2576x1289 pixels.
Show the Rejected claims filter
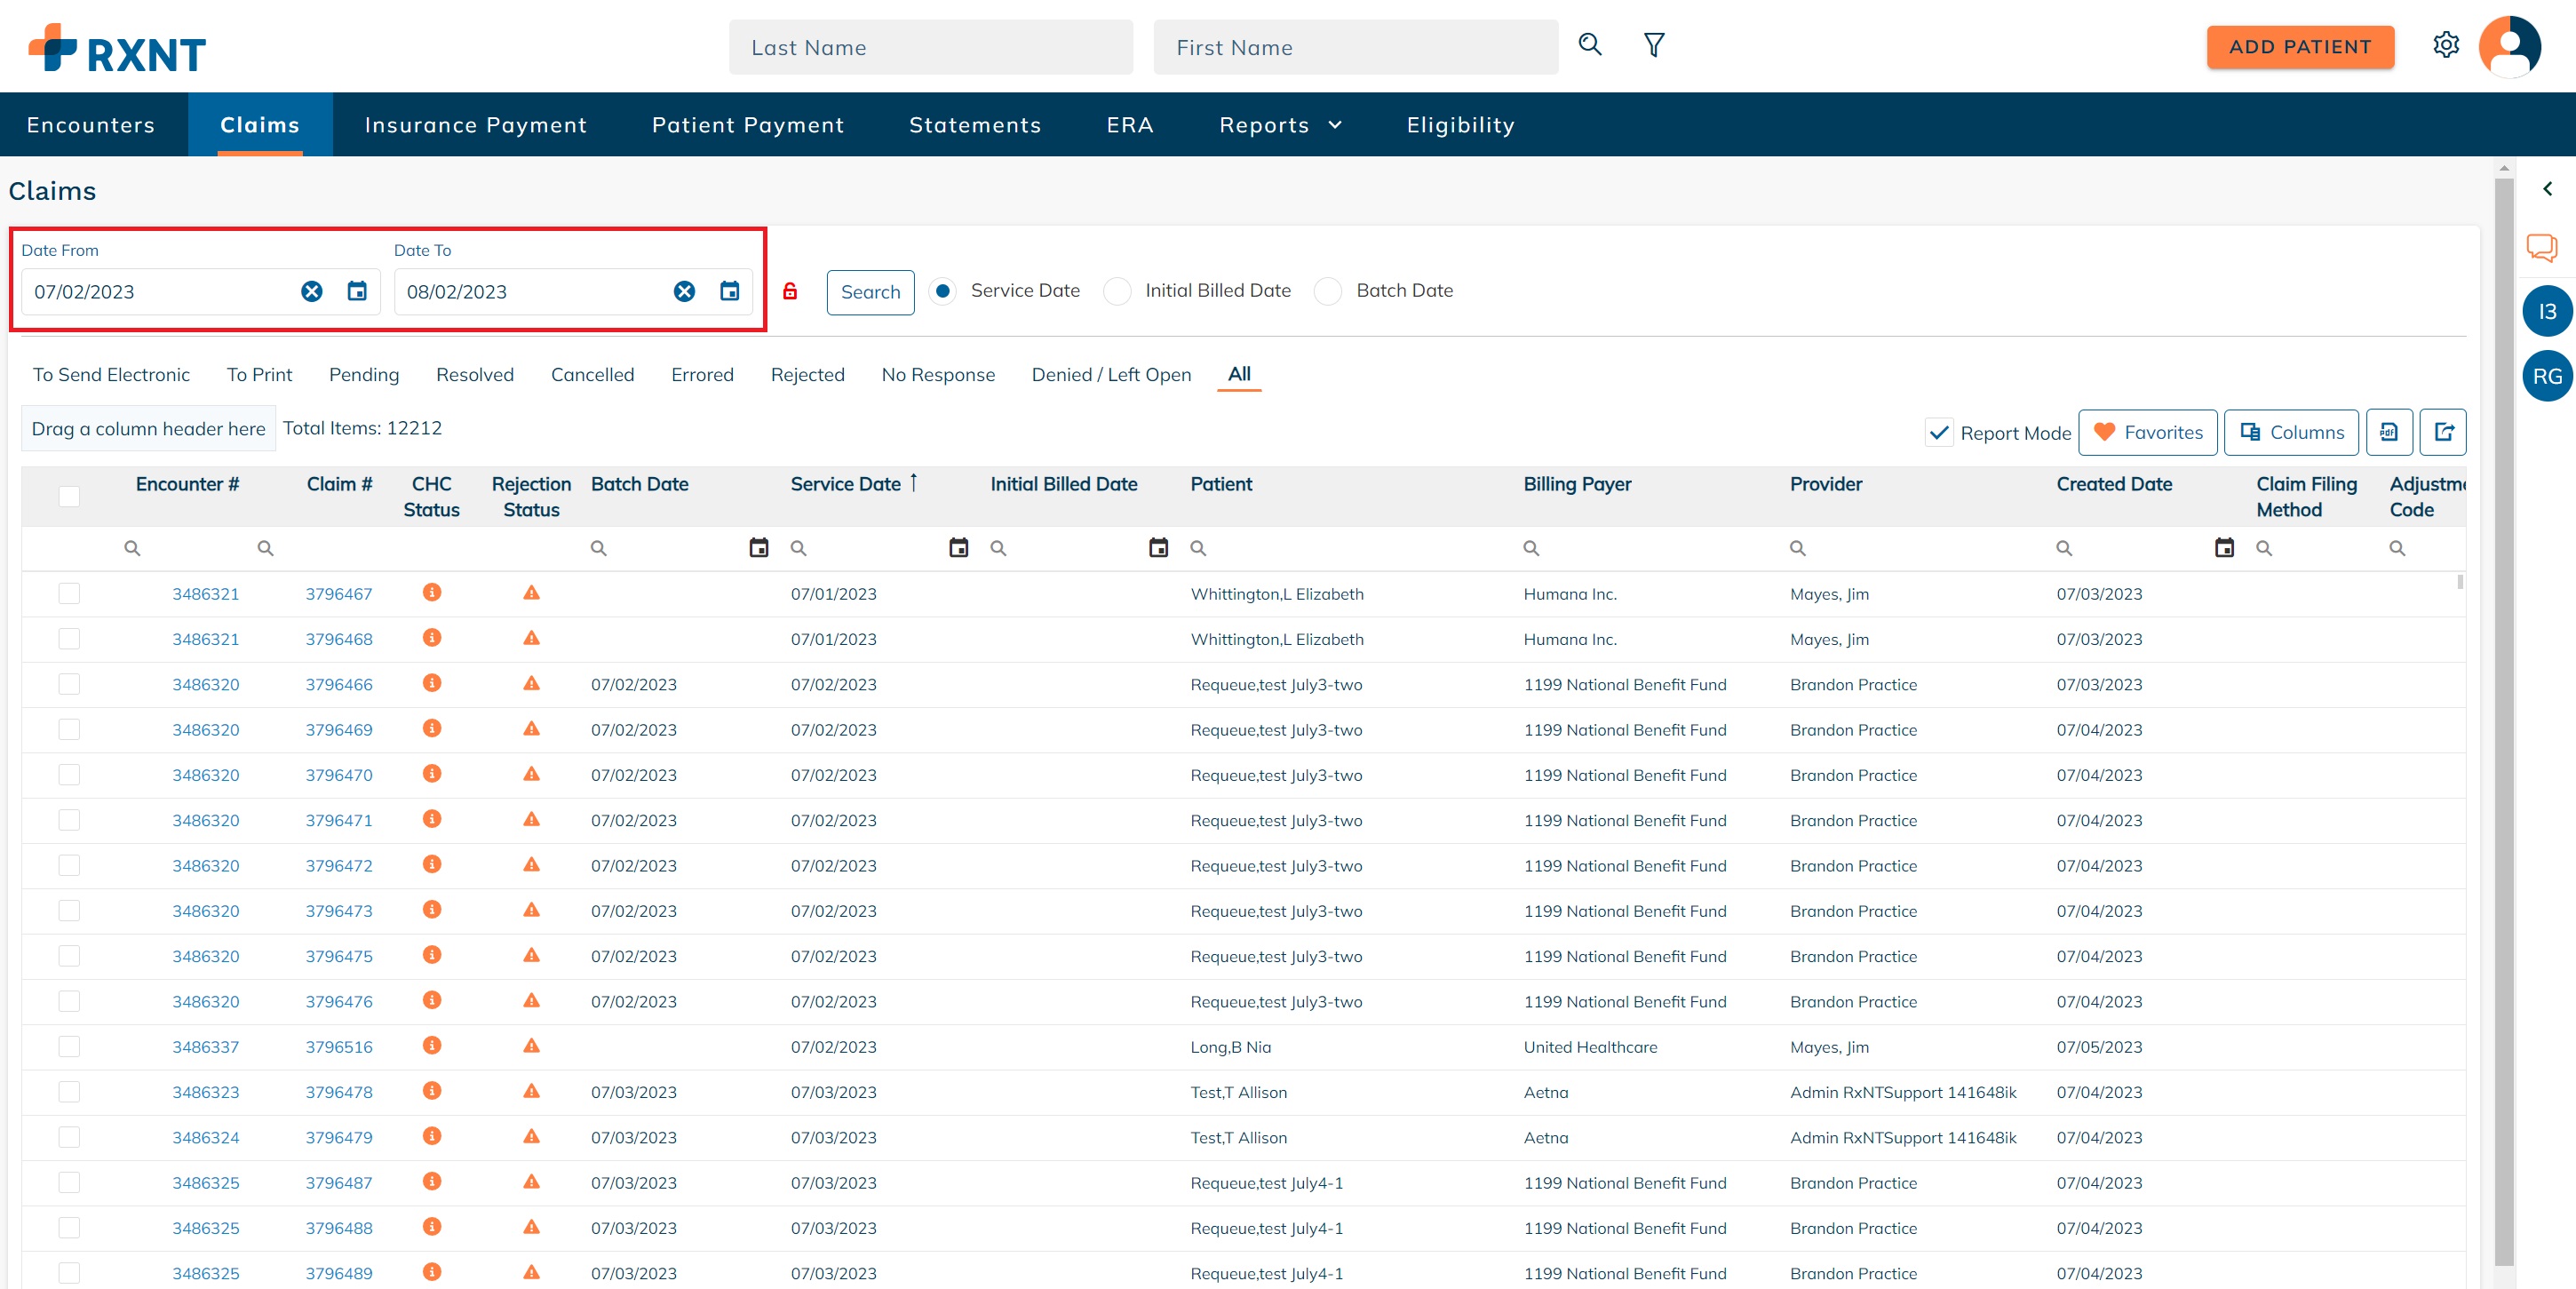tap(807, 374)
